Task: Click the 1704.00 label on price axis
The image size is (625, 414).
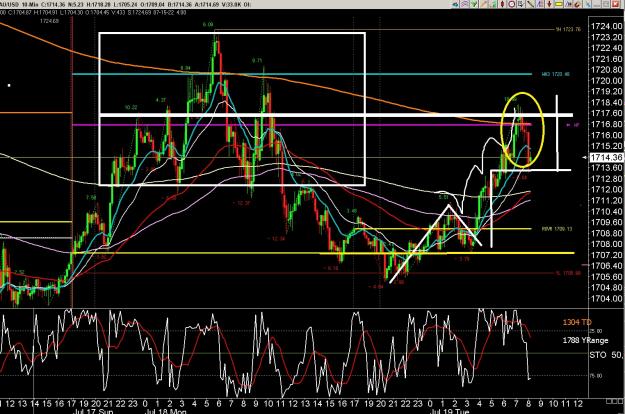Action: coord(606,298)
